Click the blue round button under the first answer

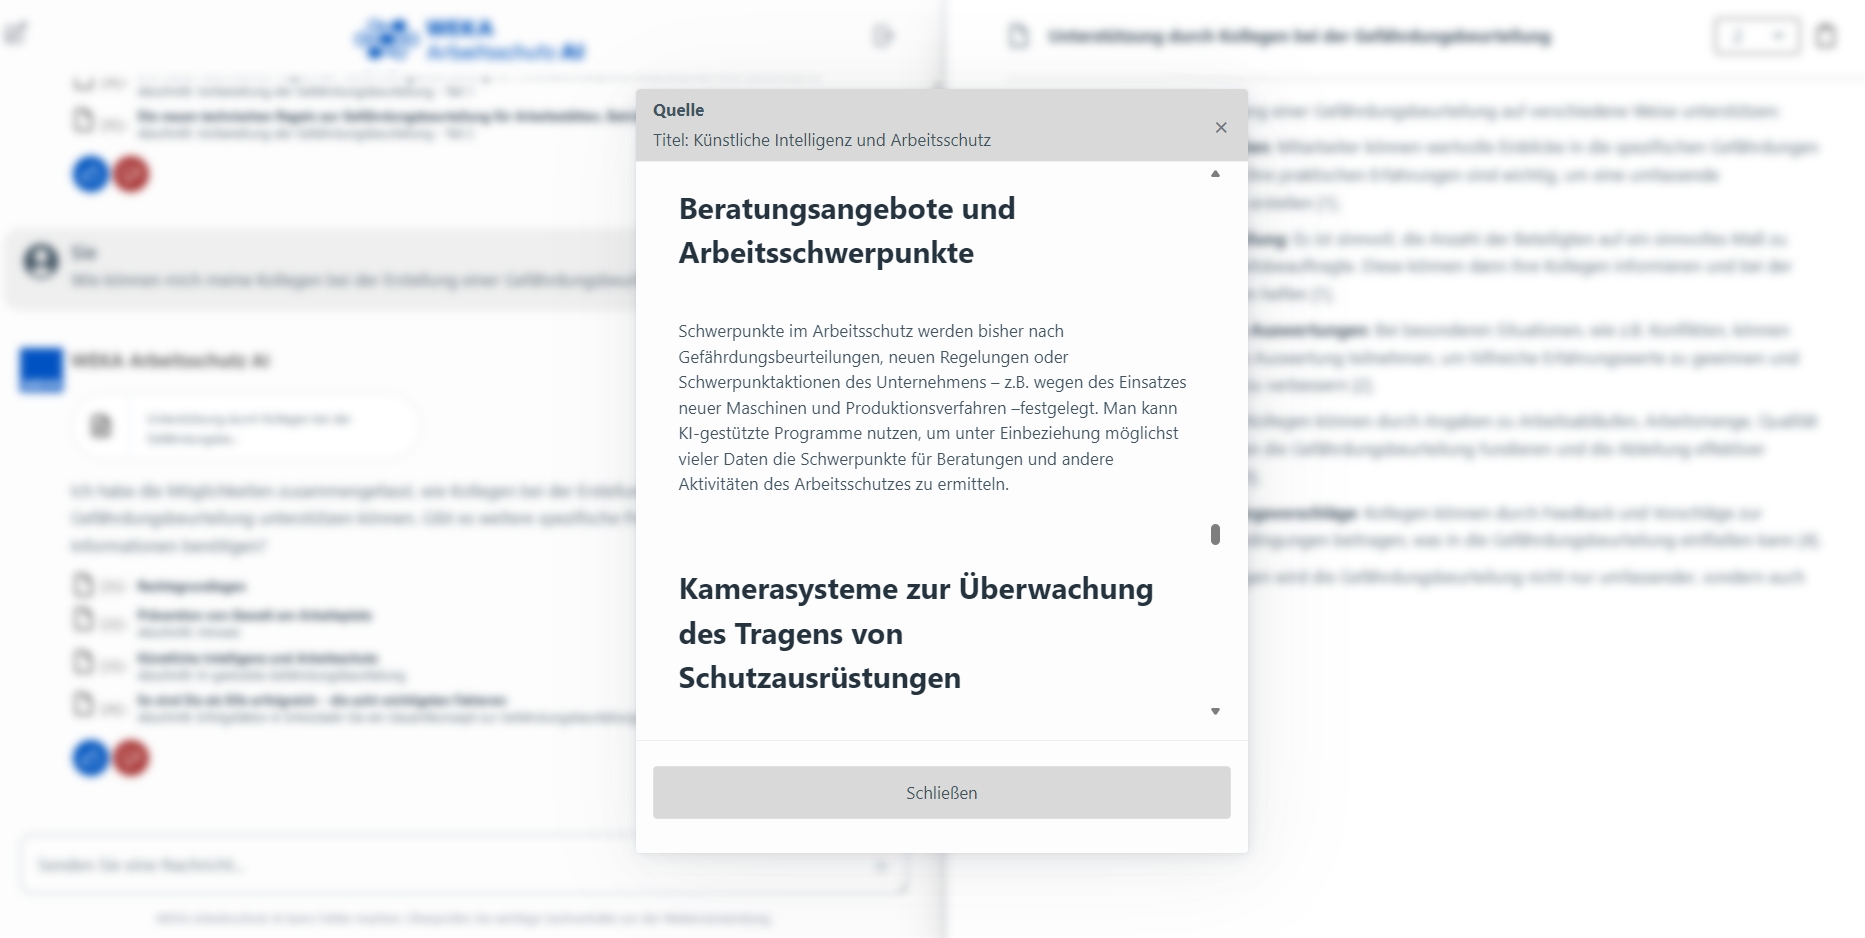click(x=90, y=175)
